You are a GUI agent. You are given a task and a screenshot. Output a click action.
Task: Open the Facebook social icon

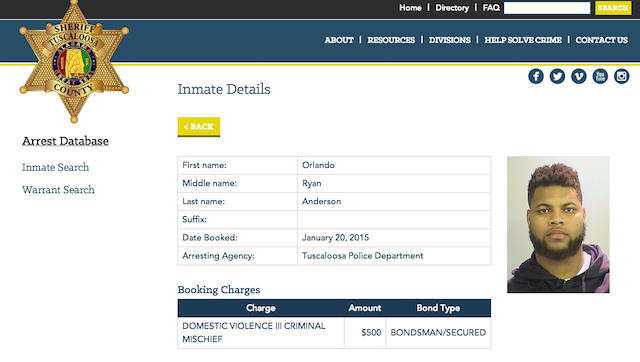pyautogui.click(x=536, y=76)
